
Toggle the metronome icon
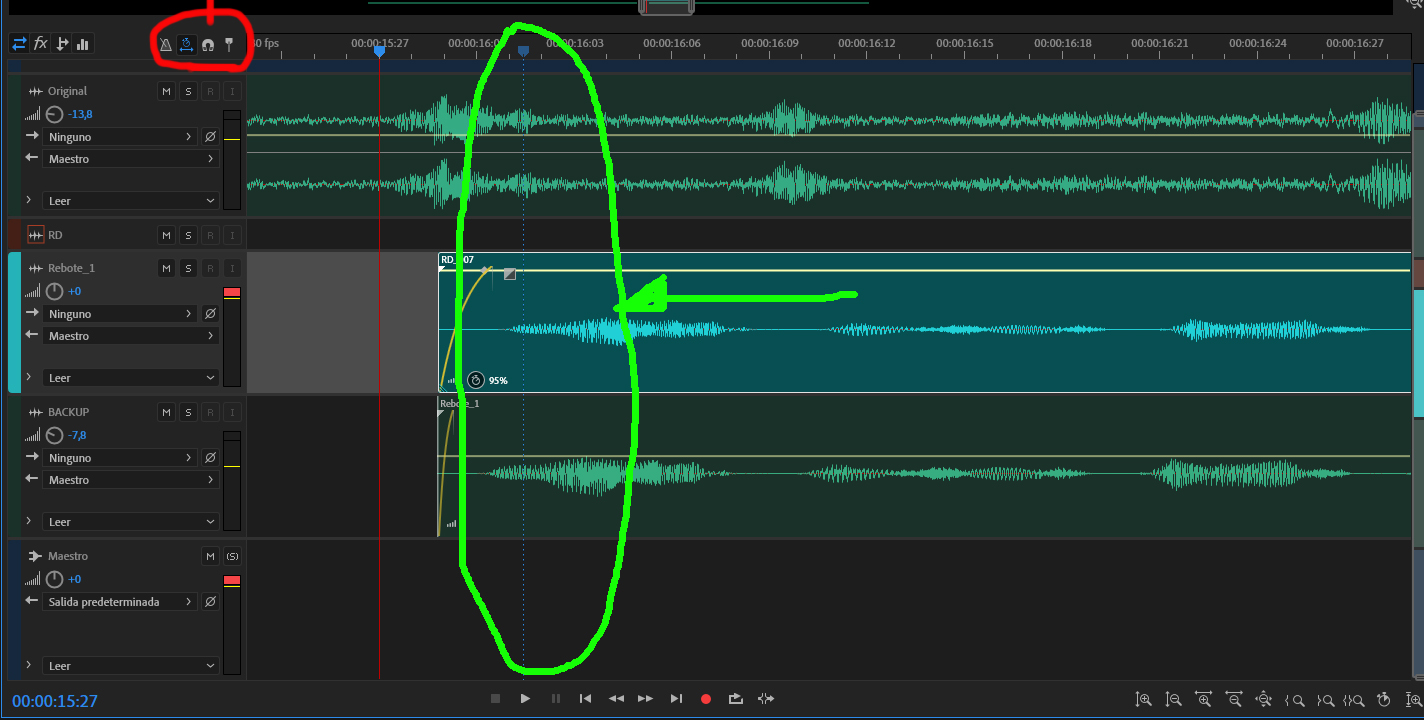click(x=166, y=44)
